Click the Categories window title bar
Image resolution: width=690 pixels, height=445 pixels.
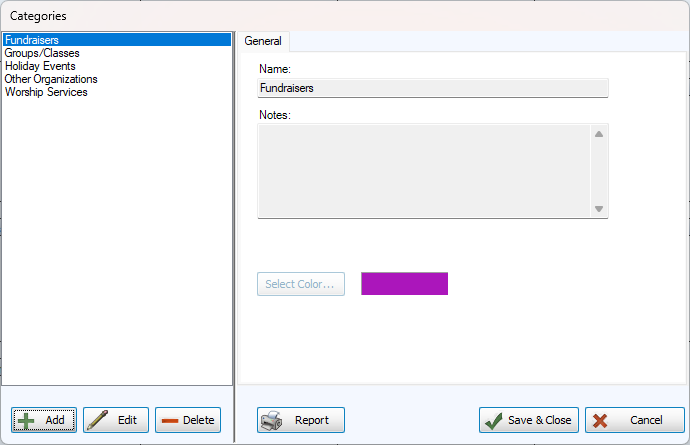pos(345,16)
